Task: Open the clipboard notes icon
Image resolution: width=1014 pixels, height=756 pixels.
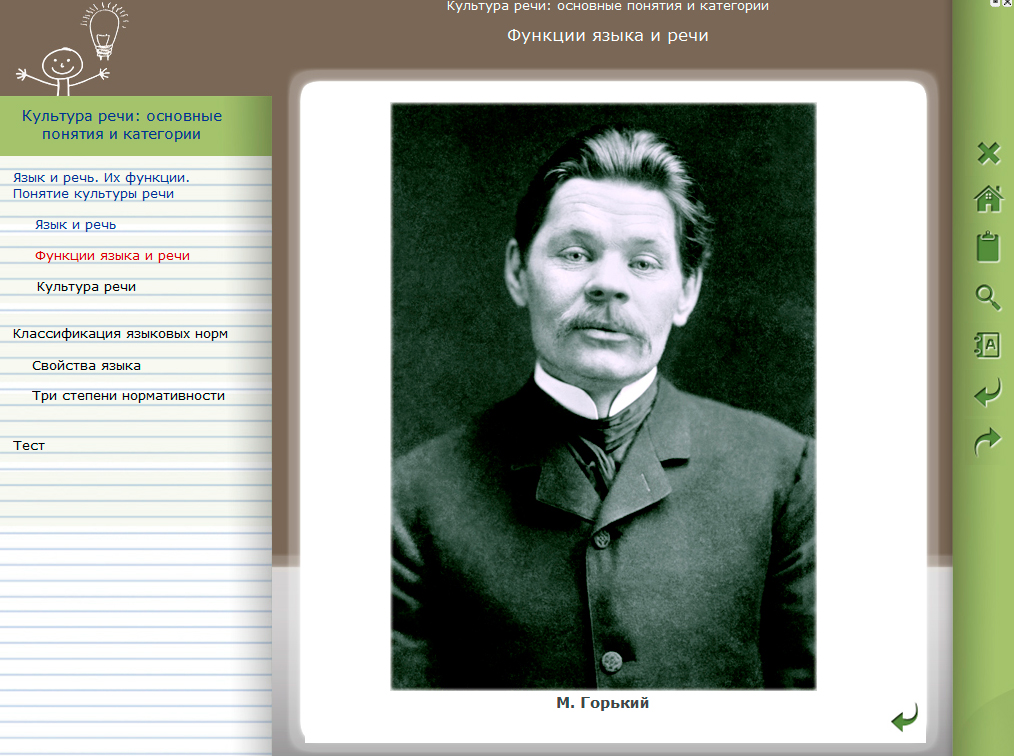Action: tap(988, 247)
